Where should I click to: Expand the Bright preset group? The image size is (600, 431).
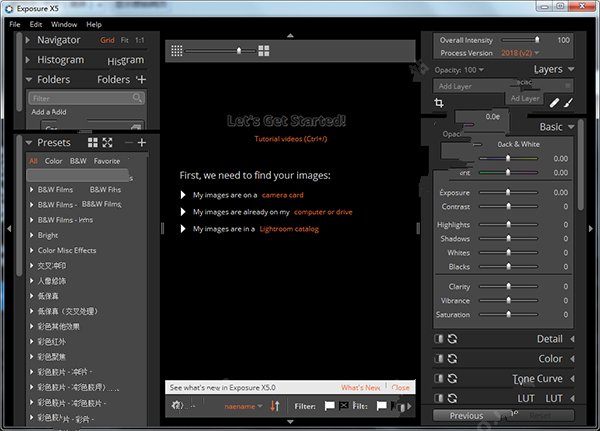(x=32, y=235)
